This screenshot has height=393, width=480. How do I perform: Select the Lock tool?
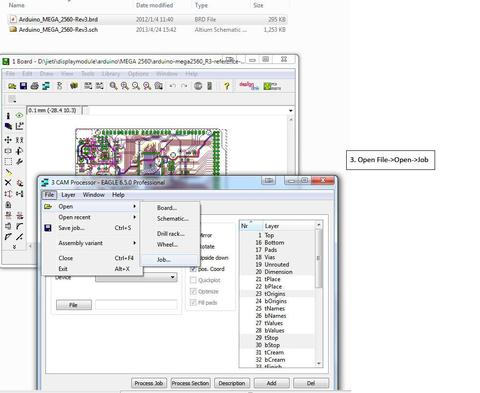click(x=8, y=205)
